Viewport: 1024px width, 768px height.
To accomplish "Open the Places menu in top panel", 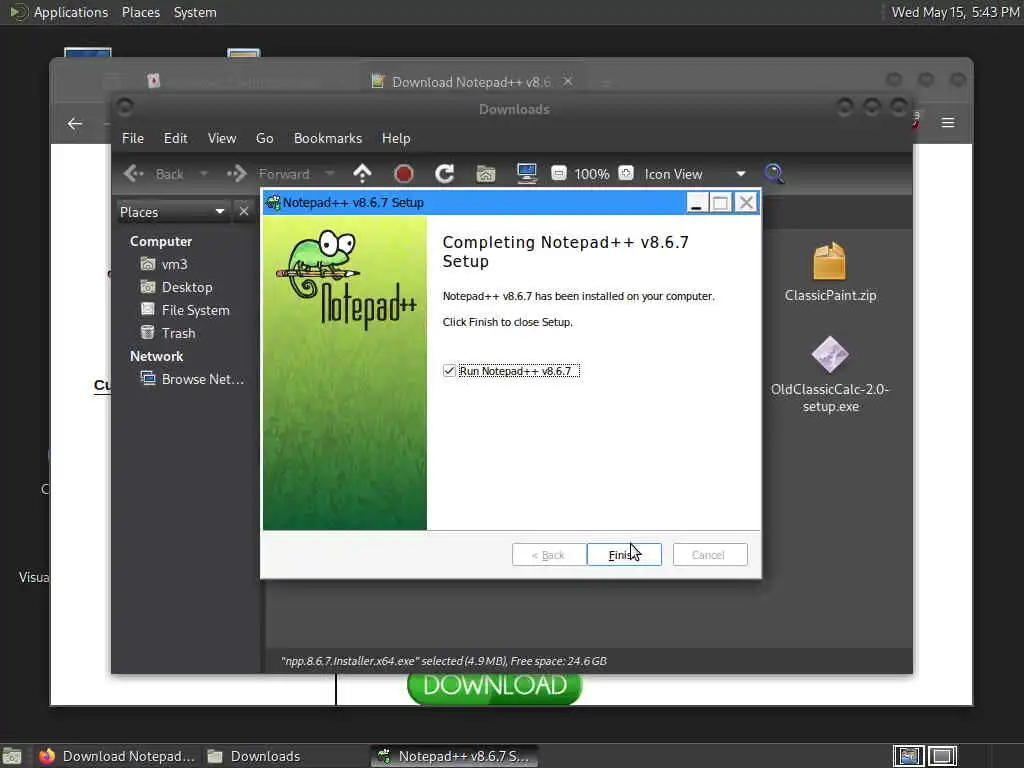I will [140, 12].
